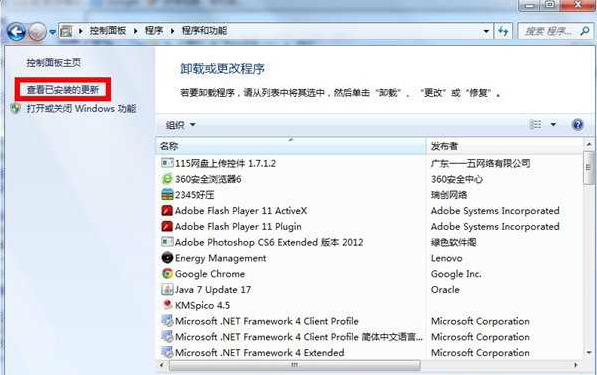The image size is (597, 375).
Task: Click the Energy Management black icon
Action: click(167, 258)
